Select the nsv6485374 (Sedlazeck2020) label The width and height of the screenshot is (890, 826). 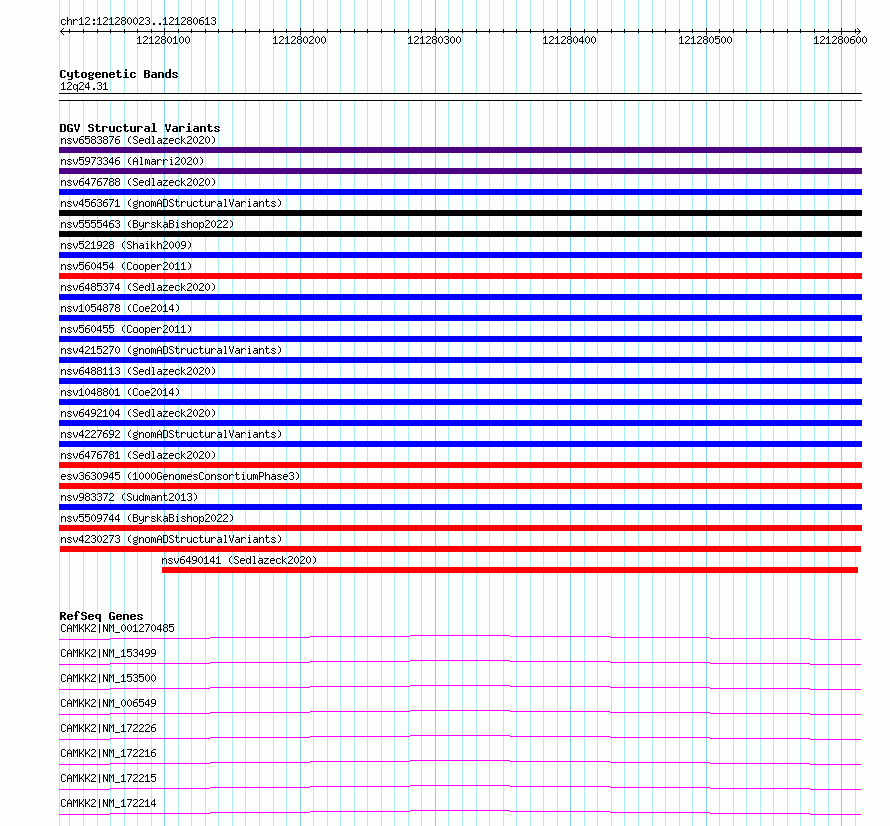pos(138,287)
